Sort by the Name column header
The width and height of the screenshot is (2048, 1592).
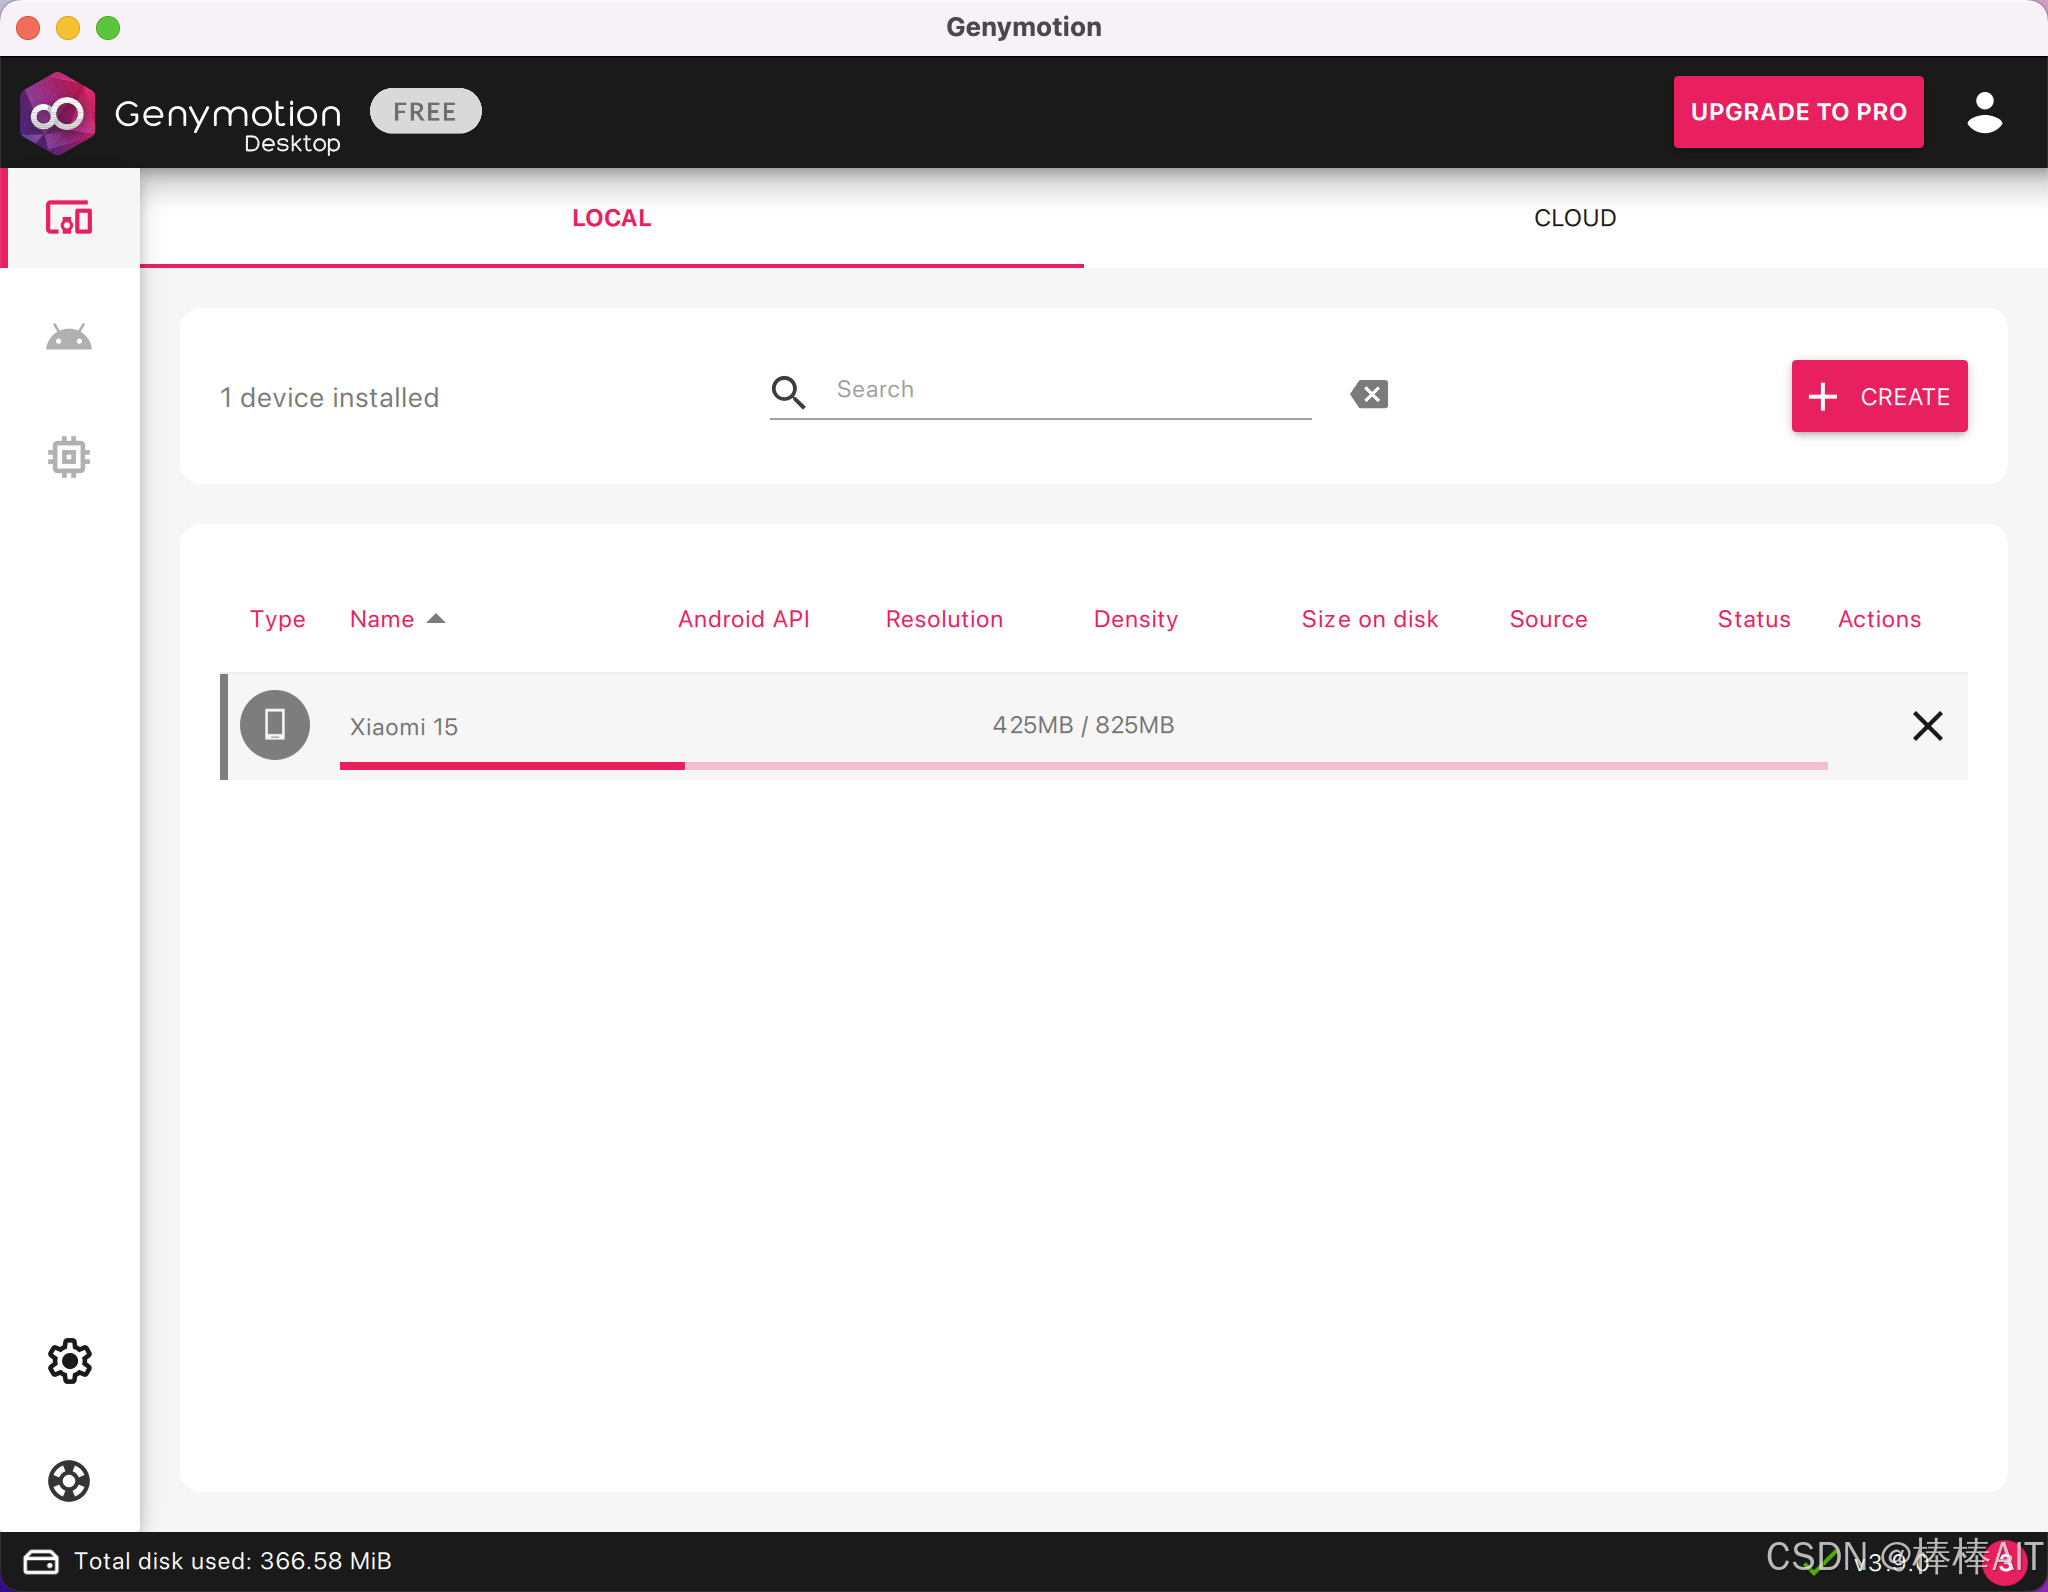tap(382, 619)
